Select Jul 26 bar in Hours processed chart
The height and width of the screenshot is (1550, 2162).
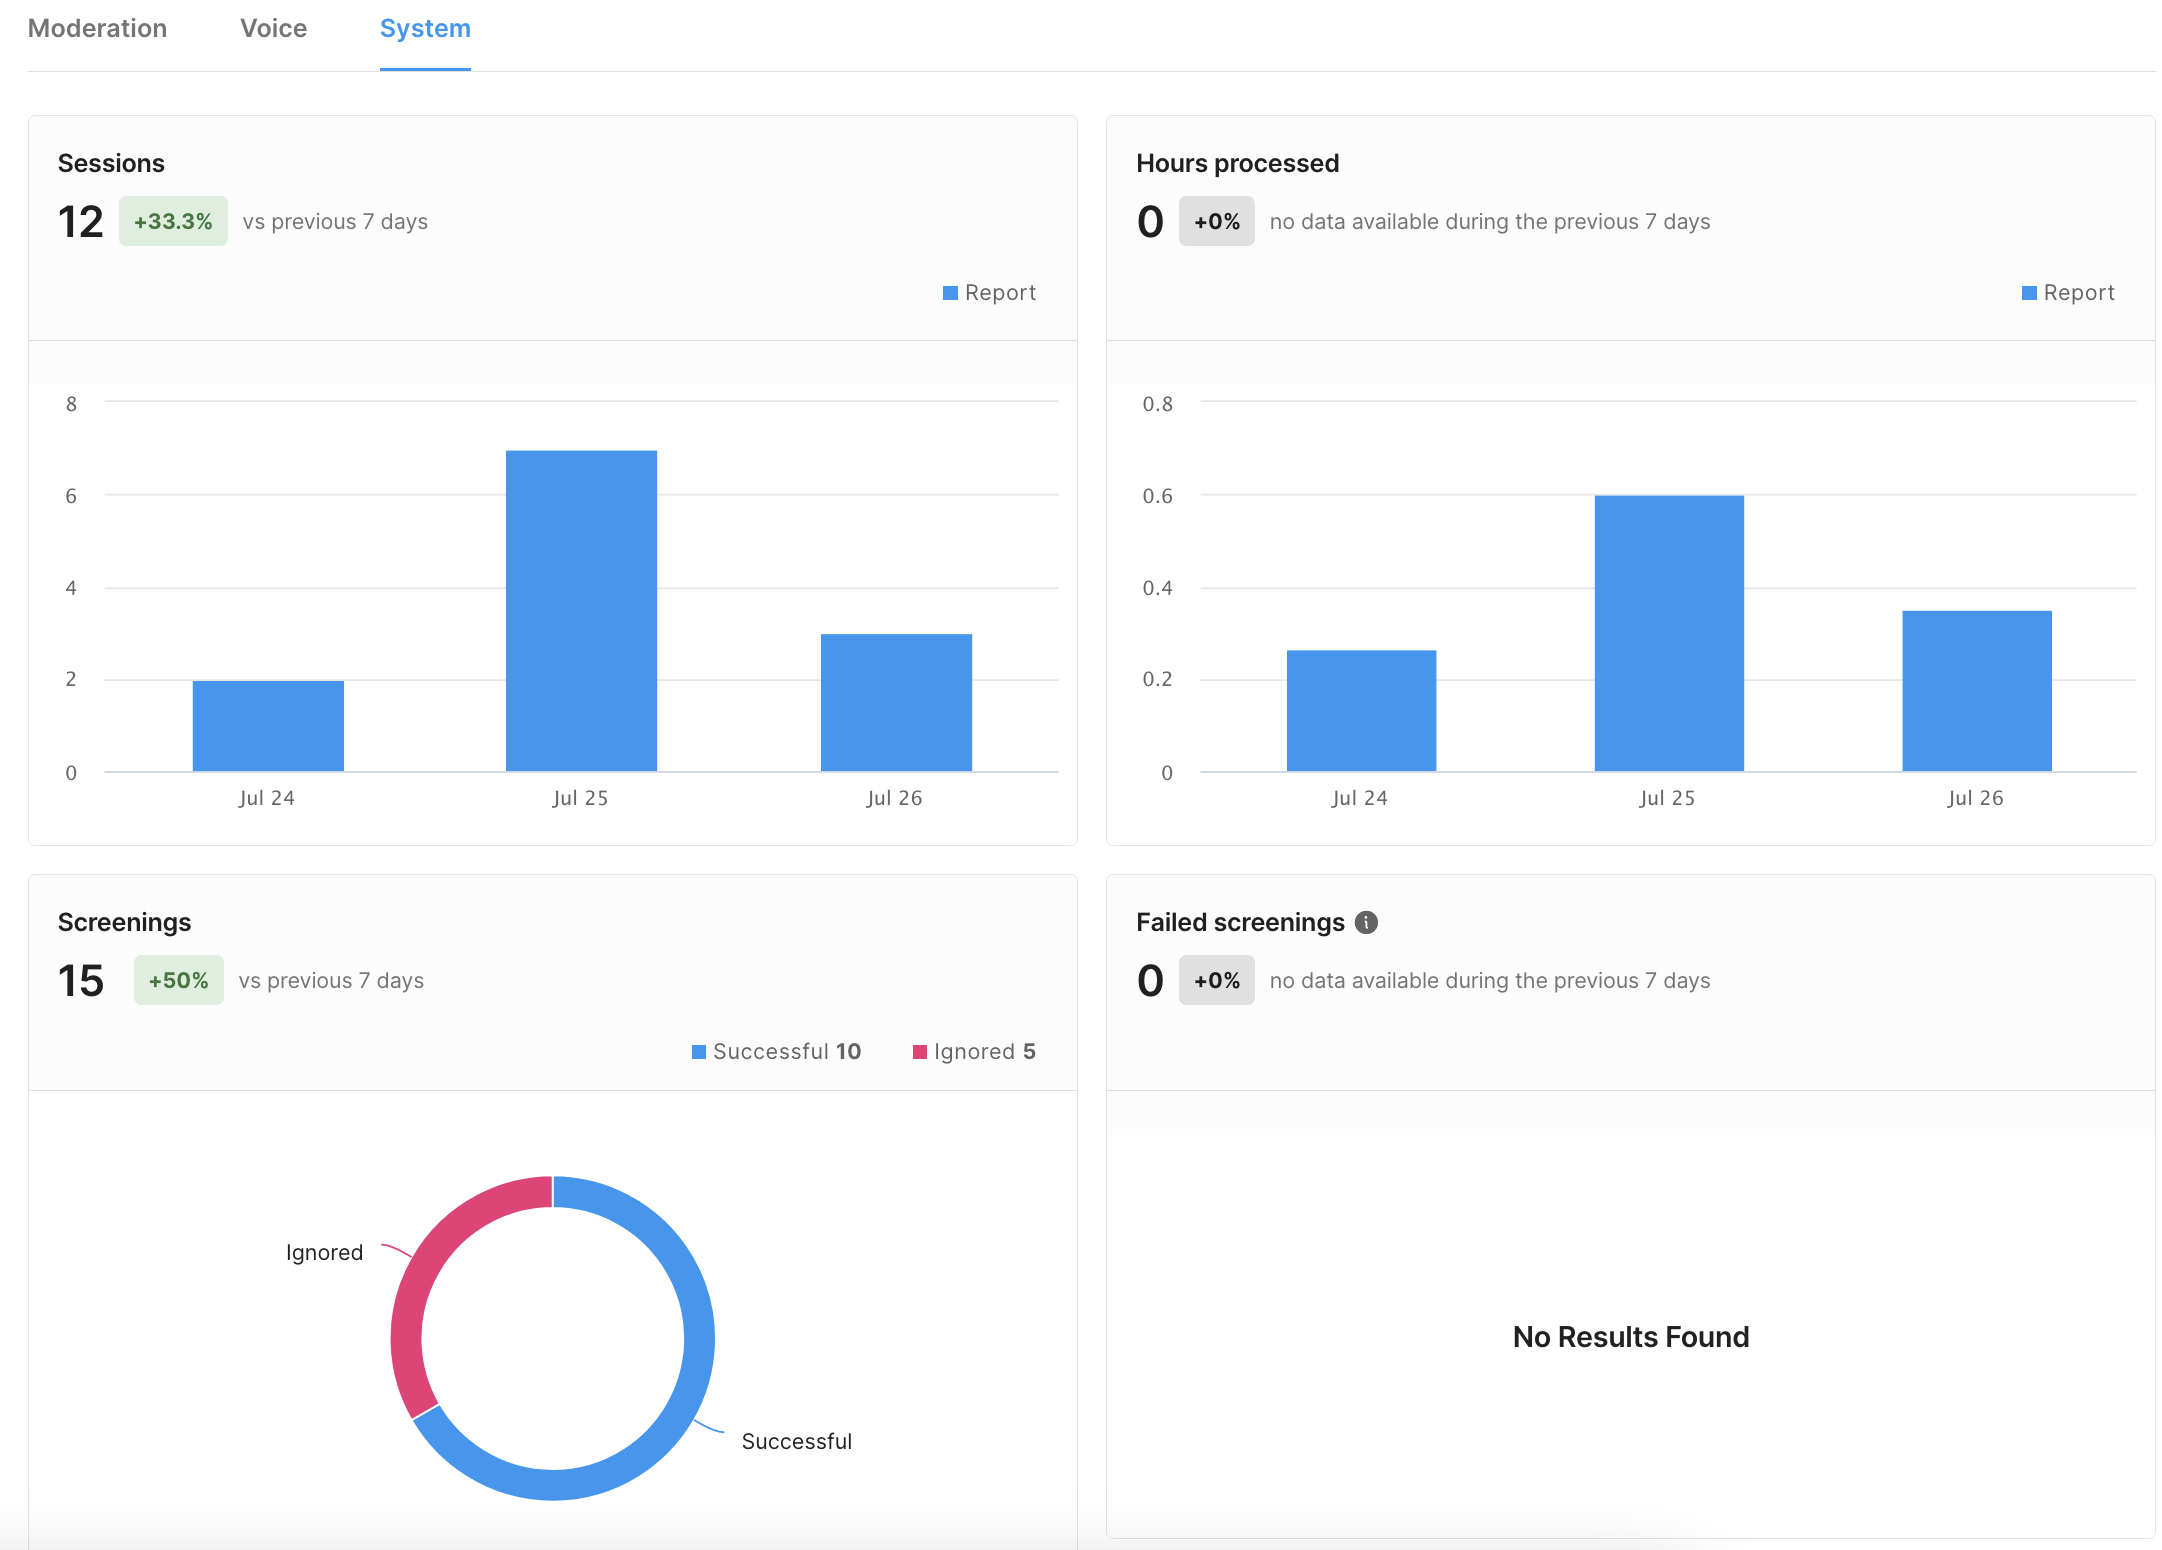pos(1976,690)
